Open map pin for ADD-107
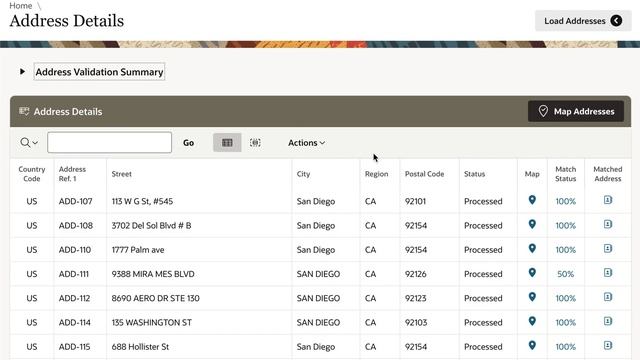Image resolution: width=640 pixels, height=360 pixels. [532, 200]
